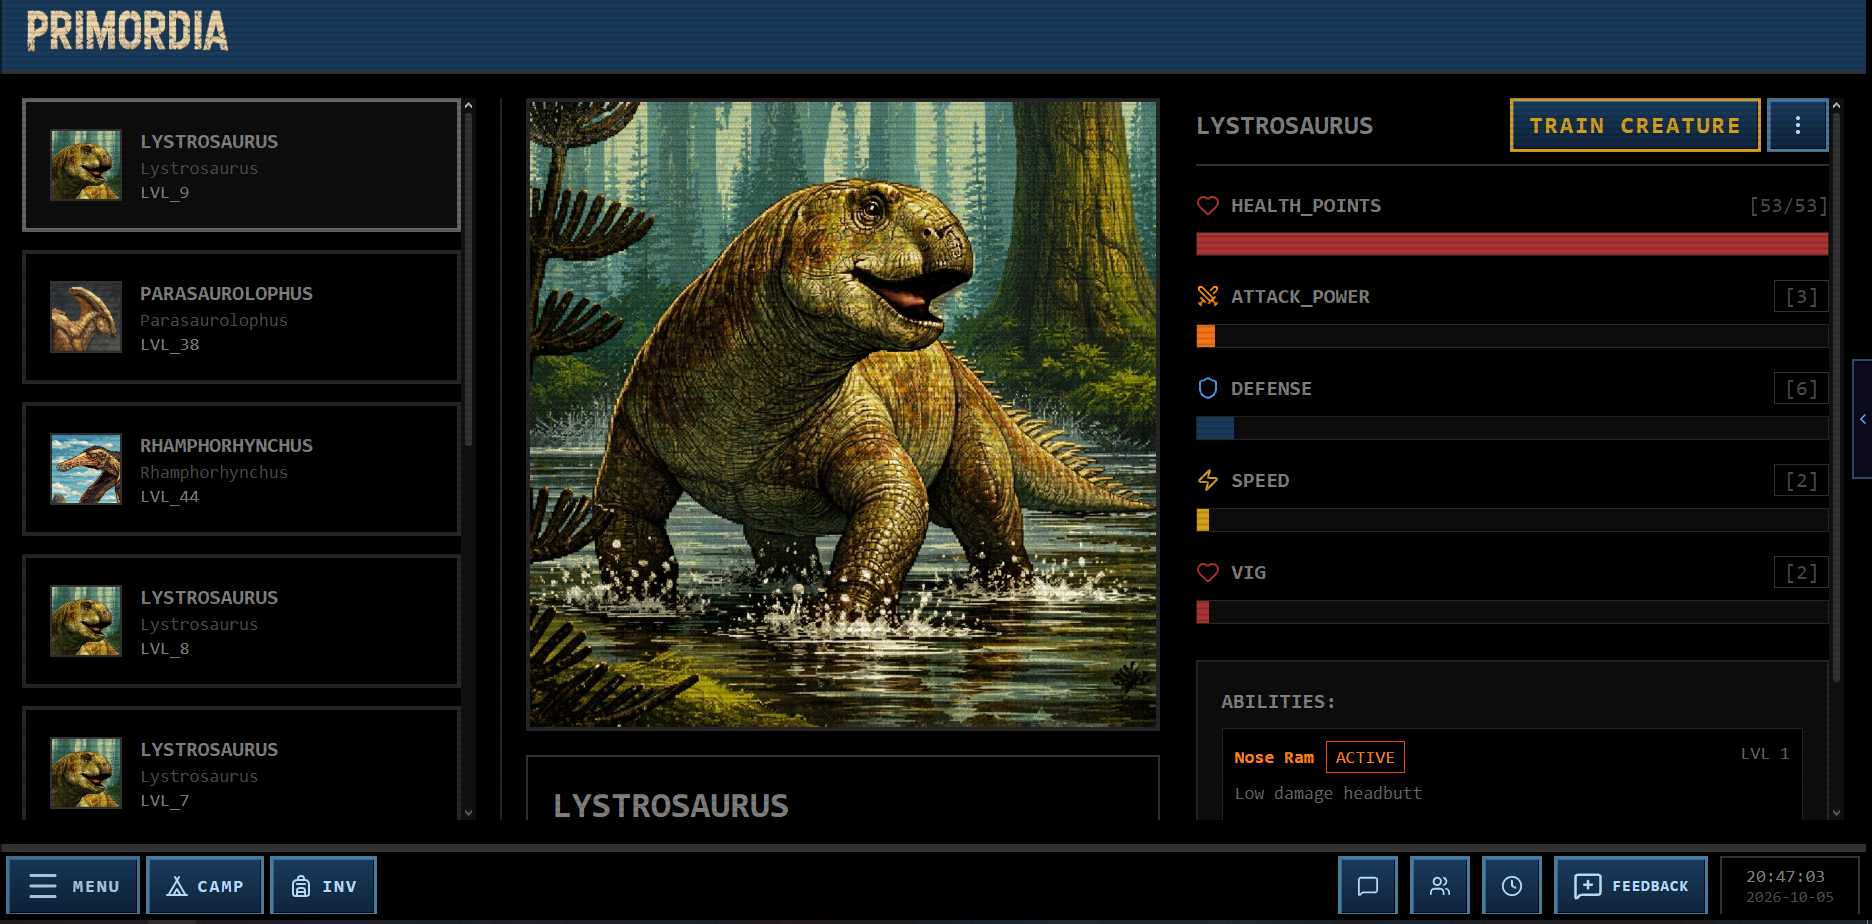Click the orange attack power bar
Screen dimensions: 1872x924
tap(1206, 336)
